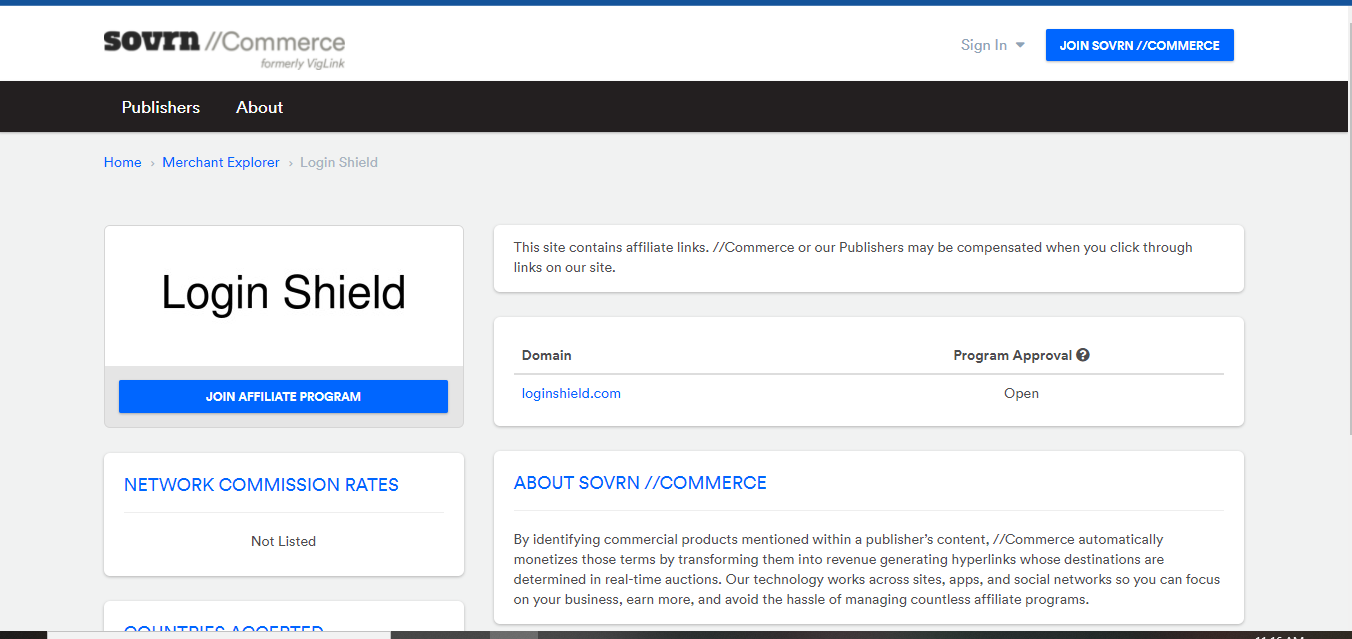Image resolution: width=1352 pixels, height=639 pixels.
Task: Open the Publishers menu
Action: coord(161,107)
